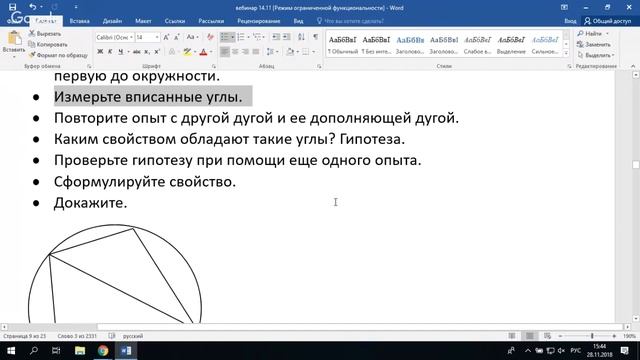Click the Copy (Копировать) button
The width and height of the screenshot is (640, 360).
click(x=48, y=44)
